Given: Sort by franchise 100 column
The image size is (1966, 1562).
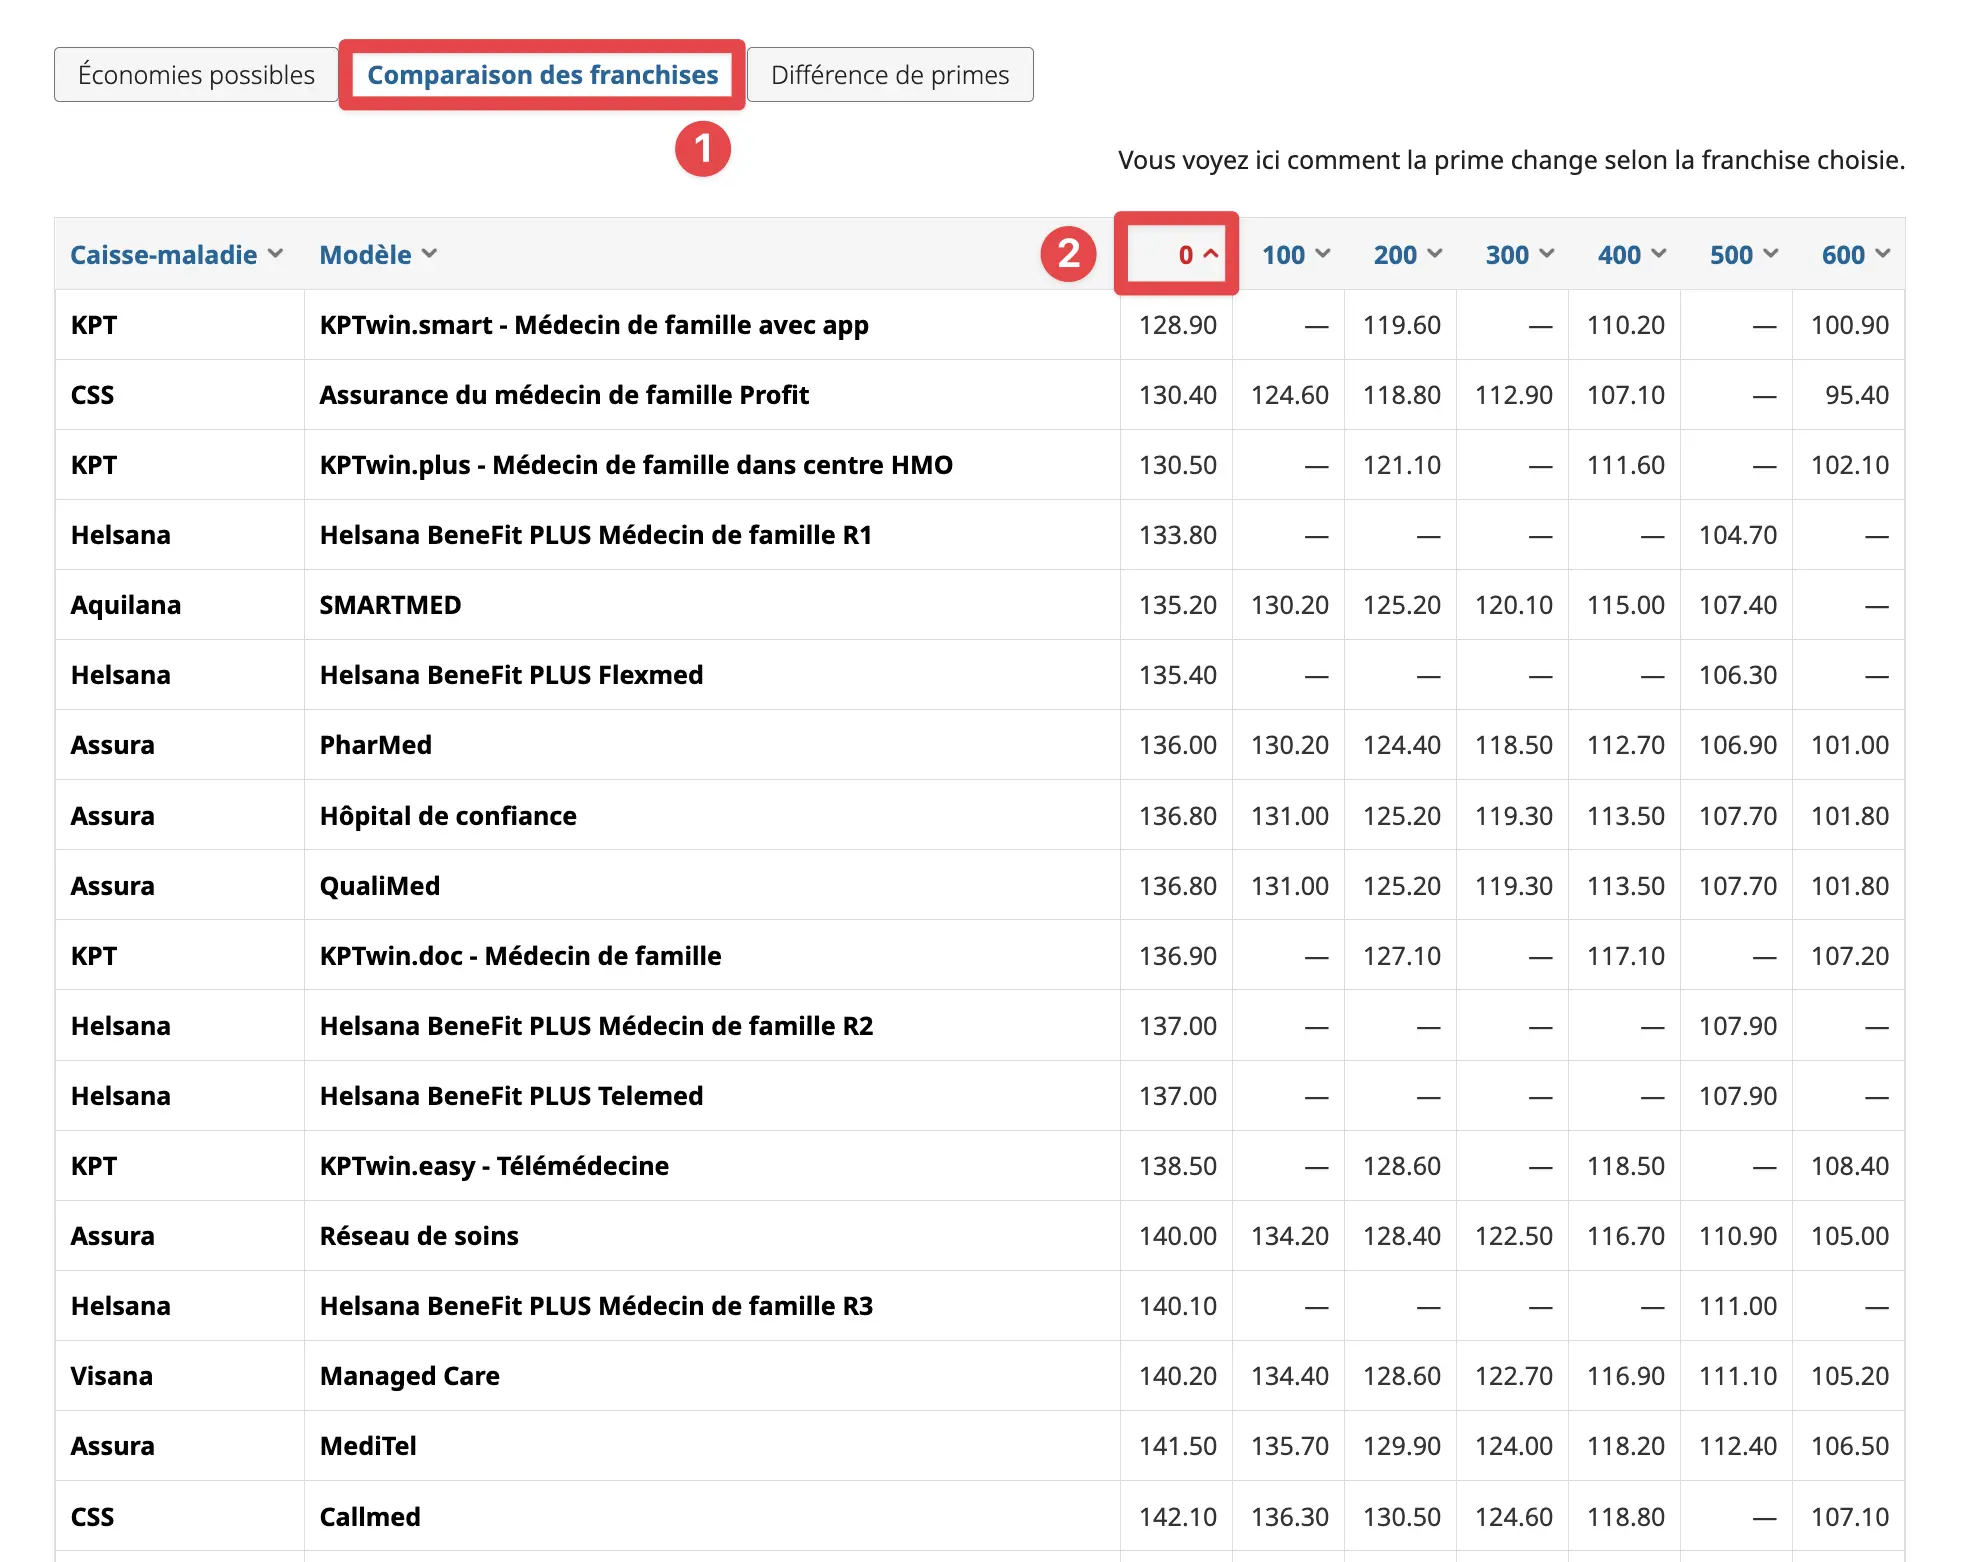Looking at the screenshot, I should click(x=1295, y=255).
